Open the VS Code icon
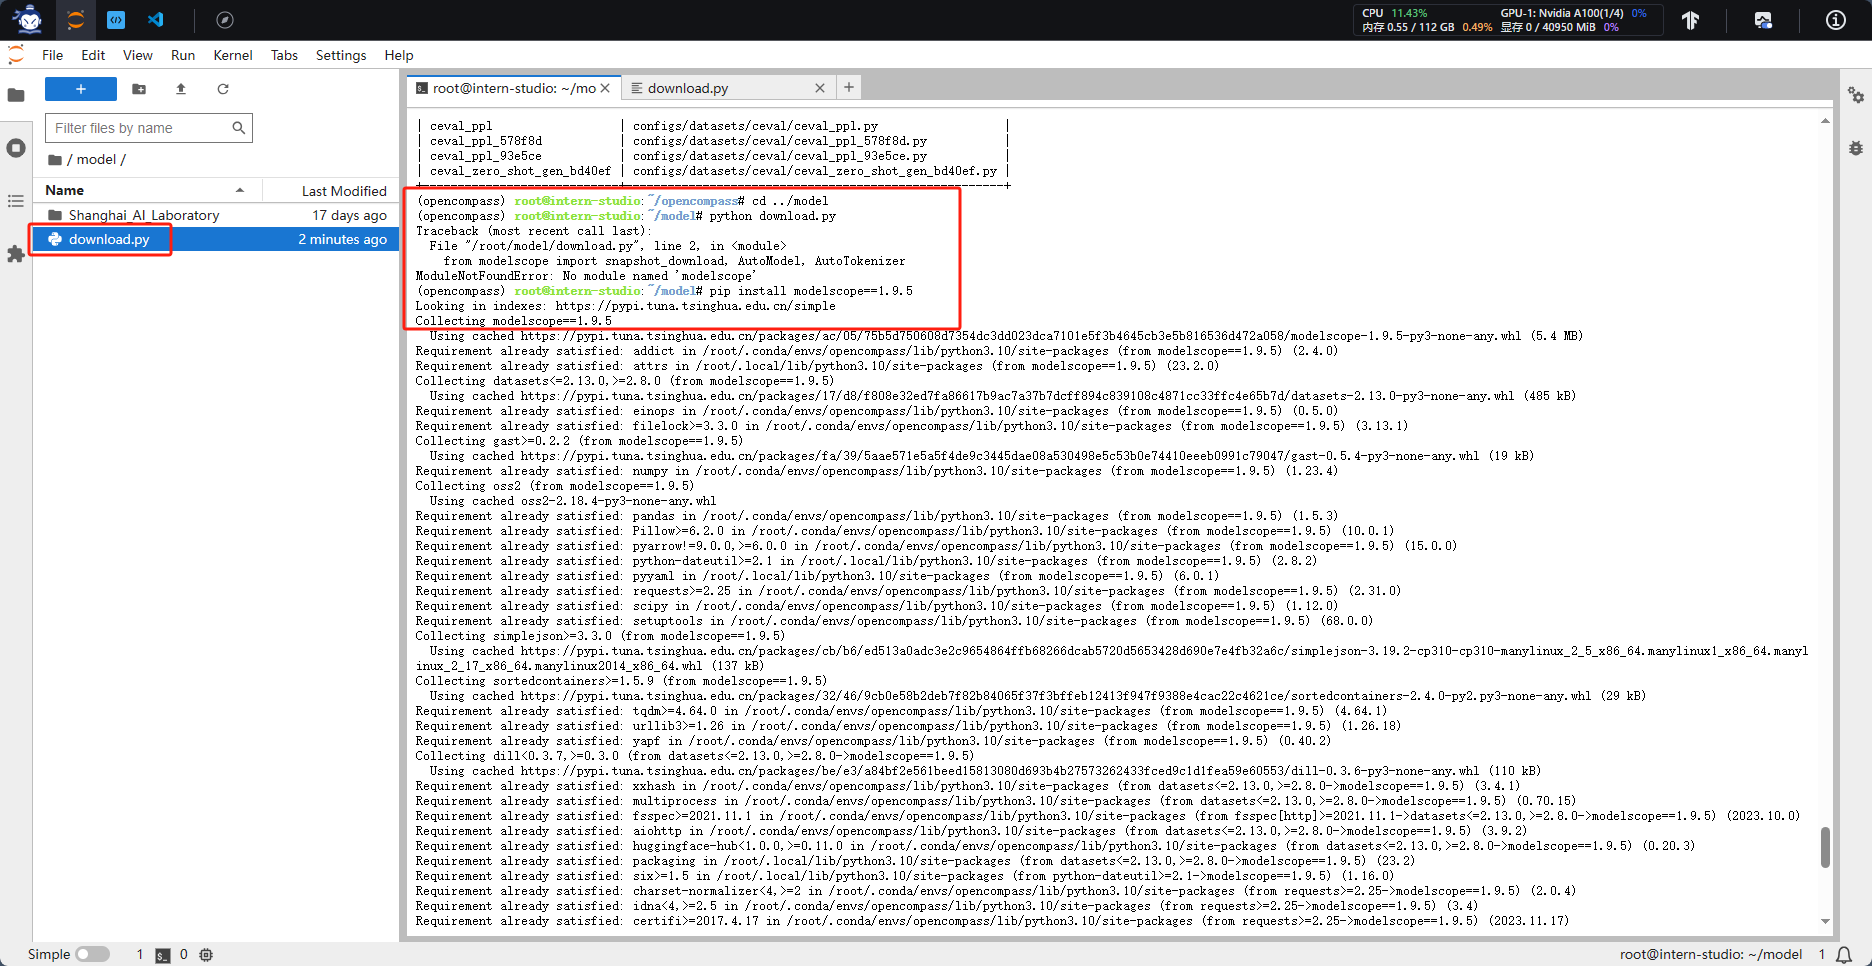This screenshot has width=1872, height=966. pyautogui.click(x=156, y=19)
